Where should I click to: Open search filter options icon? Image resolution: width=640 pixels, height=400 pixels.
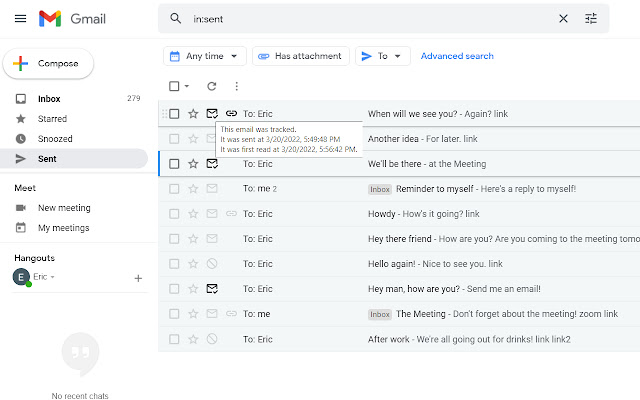click(x=591, y=18)
